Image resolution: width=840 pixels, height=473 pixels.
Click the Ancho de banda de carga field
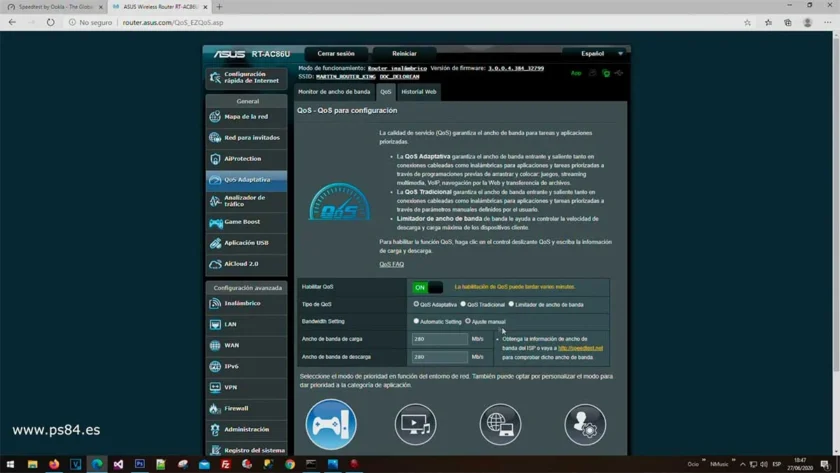click(x=439, y=339)
